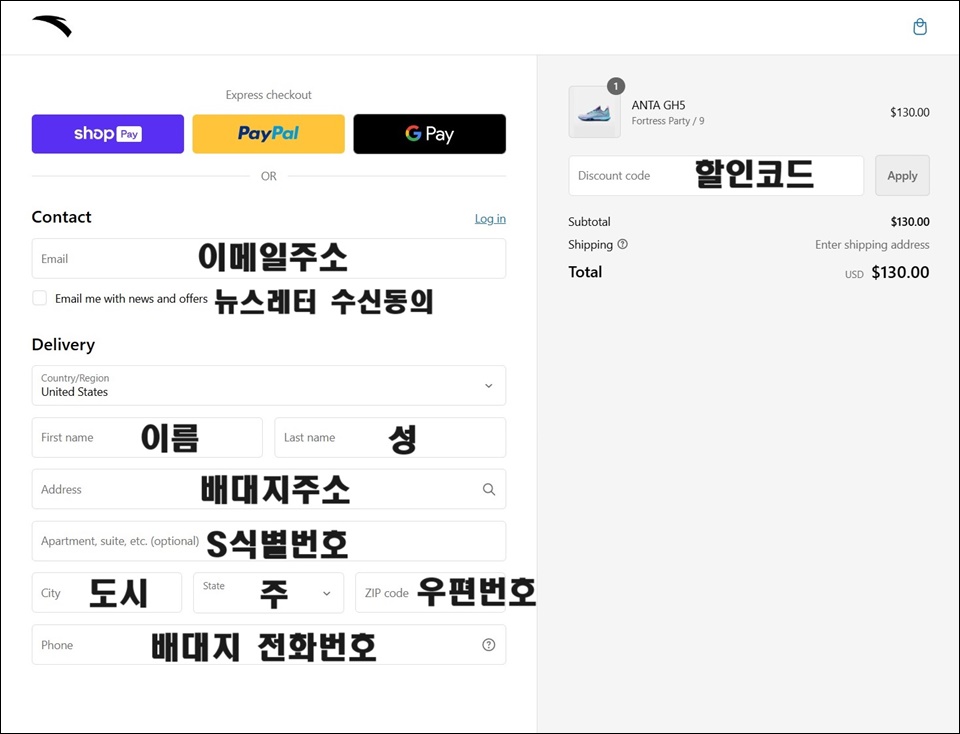Screen dimensions: 960x734
Task: Click the ANTA logo in the header
Action: point(52,26)
